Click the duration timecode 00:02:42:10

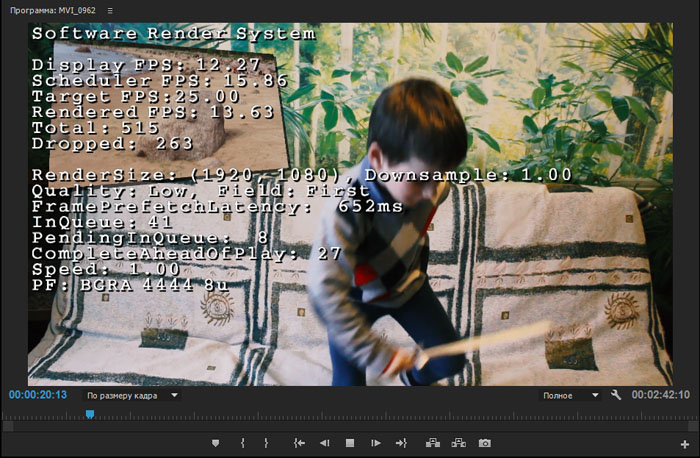point(660,395)
